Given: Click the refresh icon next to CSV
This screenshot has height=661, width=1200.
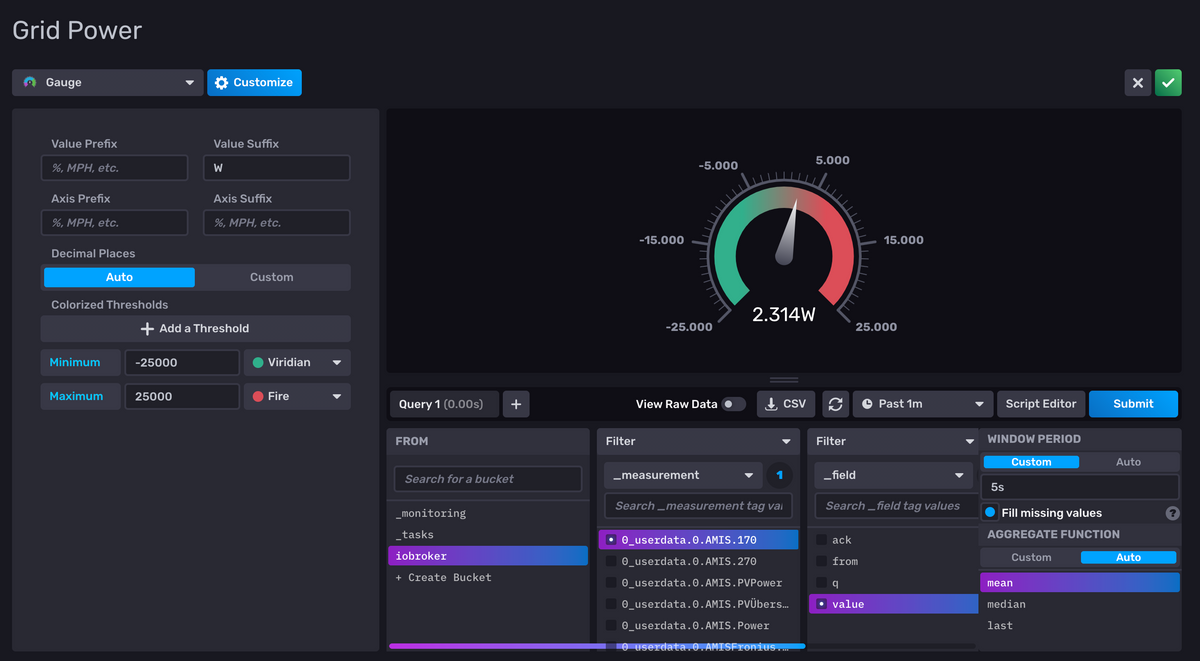Looking at the screenshot, I should [x=835, y=404].
